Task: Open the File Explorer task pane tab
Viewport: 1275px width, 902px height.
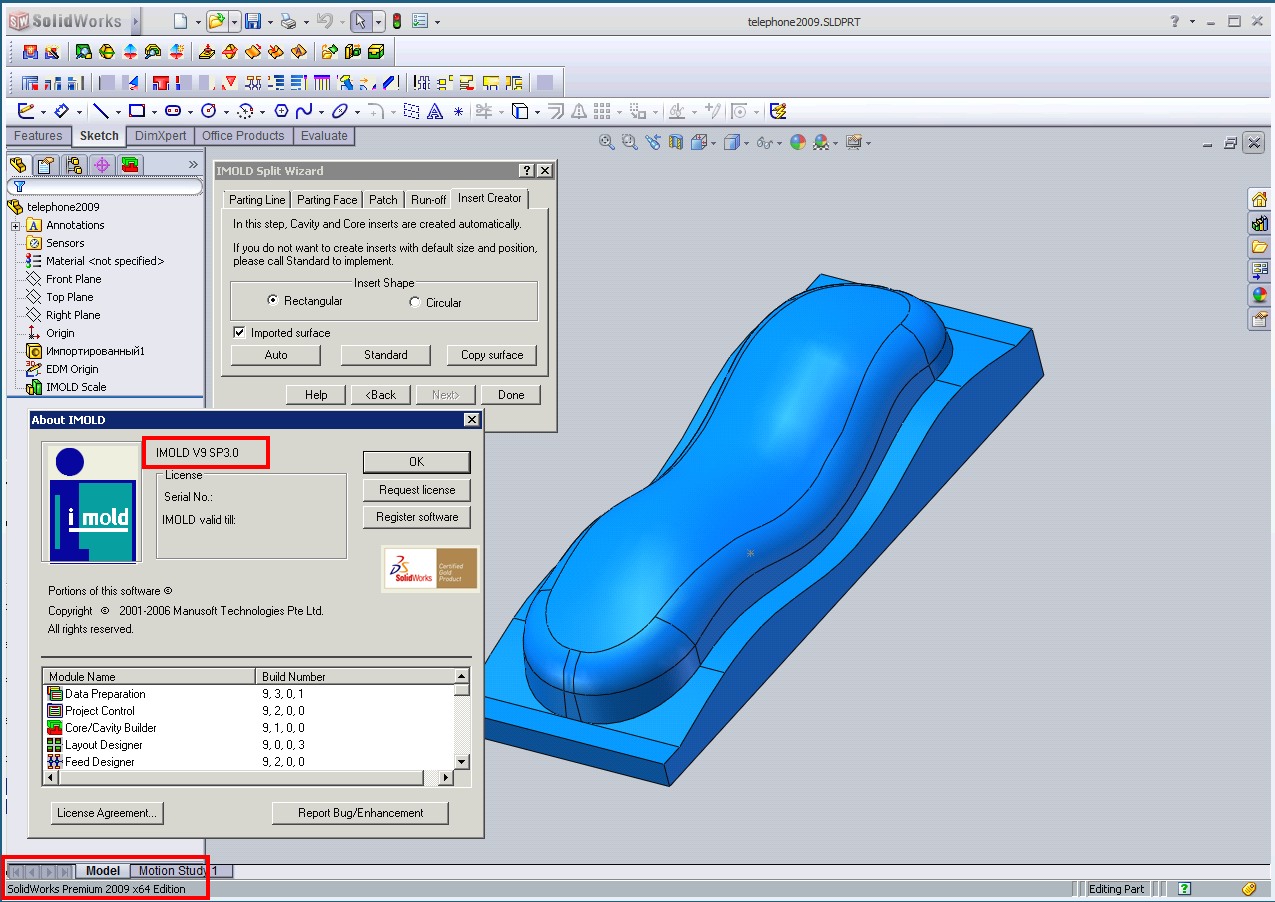Action: (x=1259, y=246)
